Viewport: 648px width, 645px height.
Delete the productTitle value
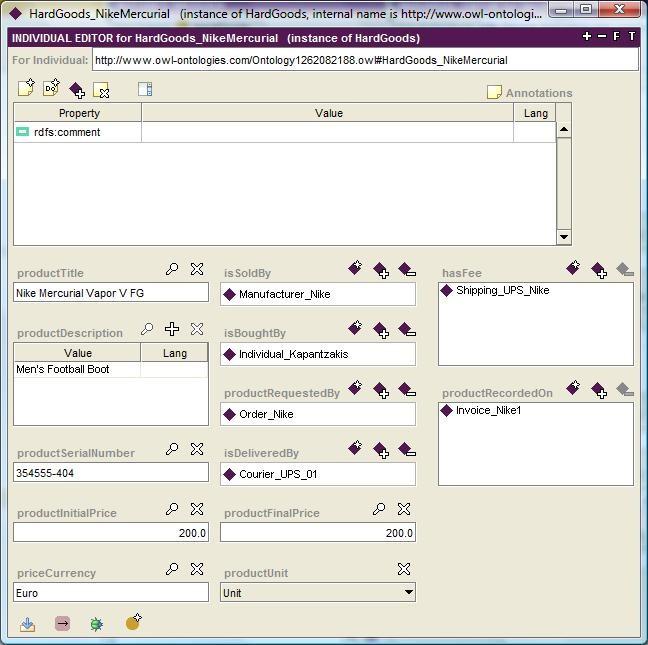(197, 269)
